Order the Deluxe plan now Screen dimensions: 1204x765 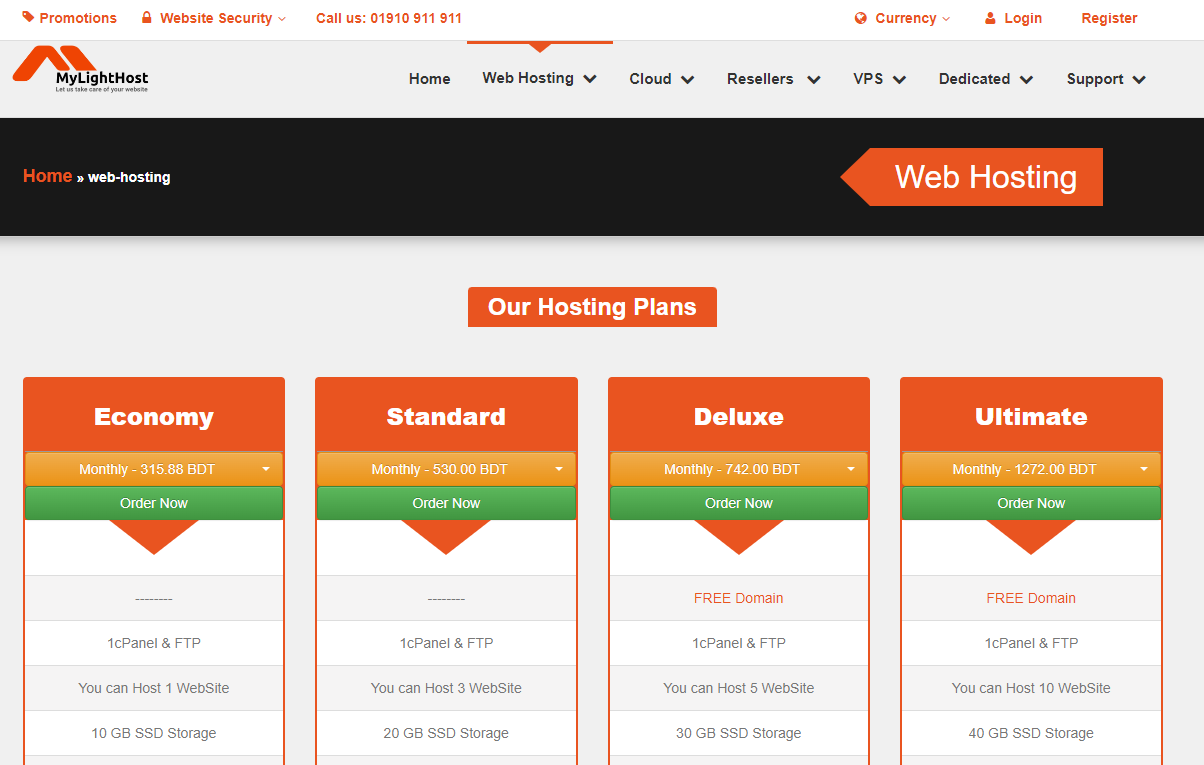click(x=739, y=503)
